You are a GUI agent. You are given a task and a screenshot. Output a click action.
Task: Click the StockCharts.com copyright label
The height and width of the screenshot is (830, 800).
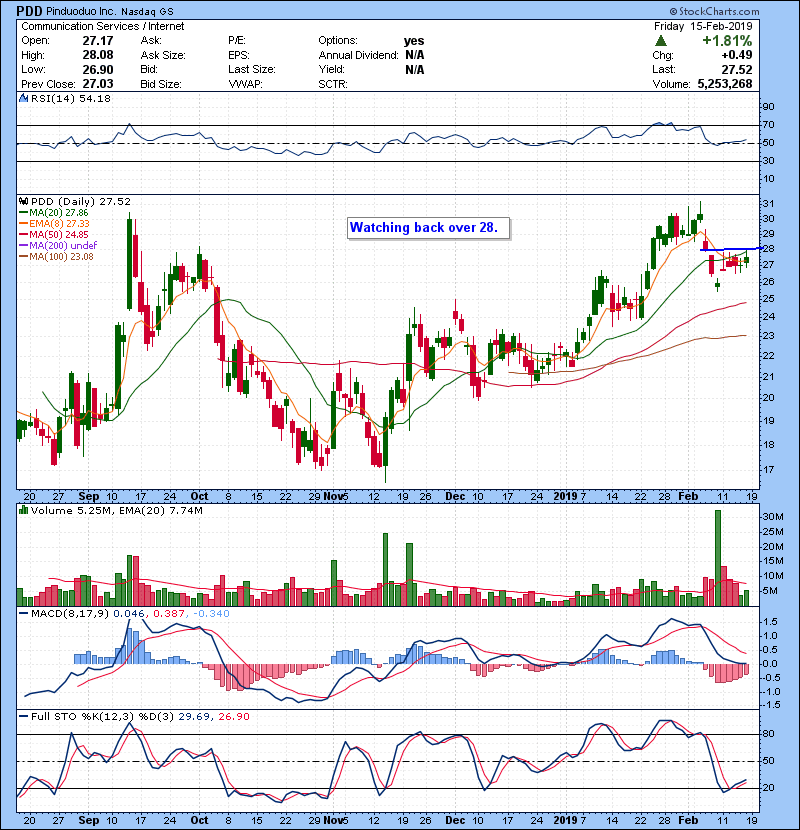coord(714,11)
